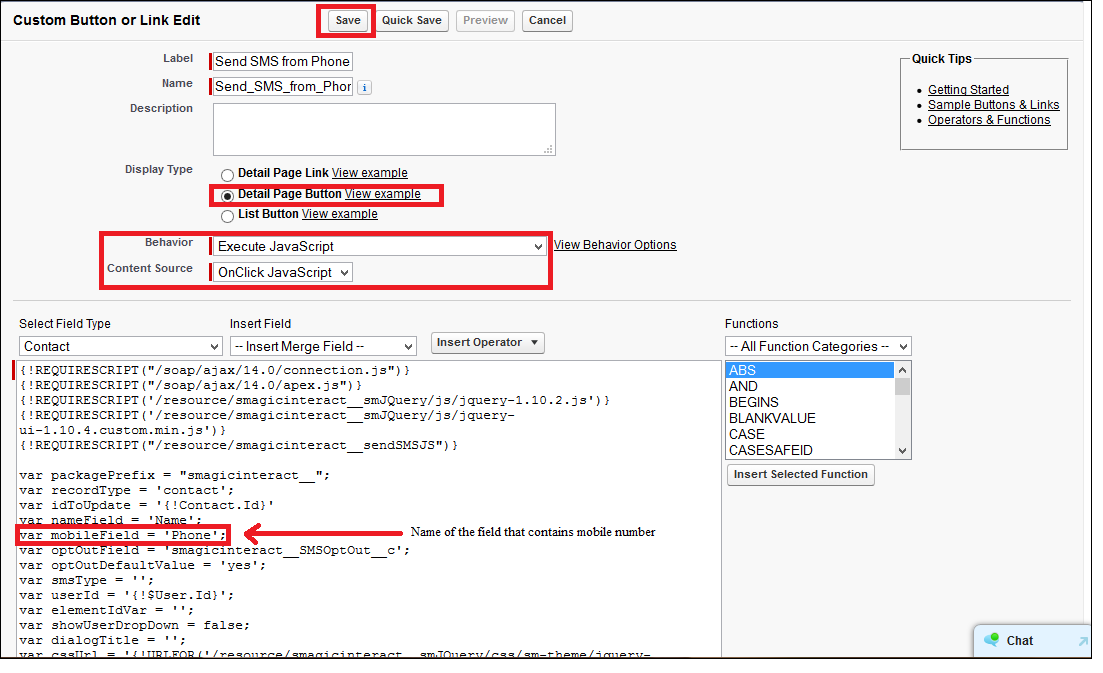Click the Cancel button
The image size is (1103, 673).
pos(547,20)
